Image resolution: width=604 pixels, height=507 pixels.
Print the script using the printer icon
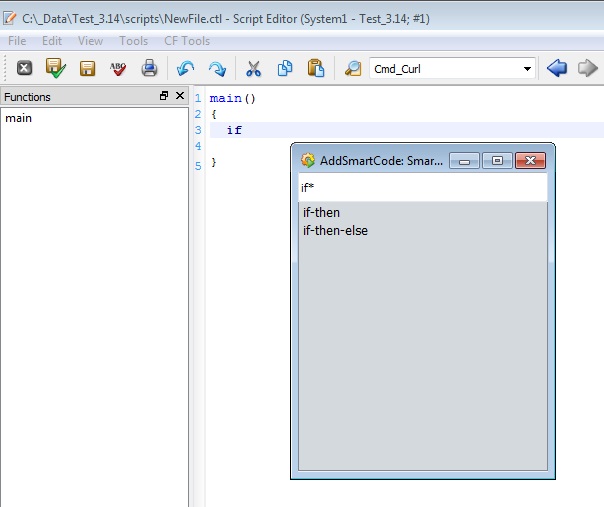click(149, 68)
